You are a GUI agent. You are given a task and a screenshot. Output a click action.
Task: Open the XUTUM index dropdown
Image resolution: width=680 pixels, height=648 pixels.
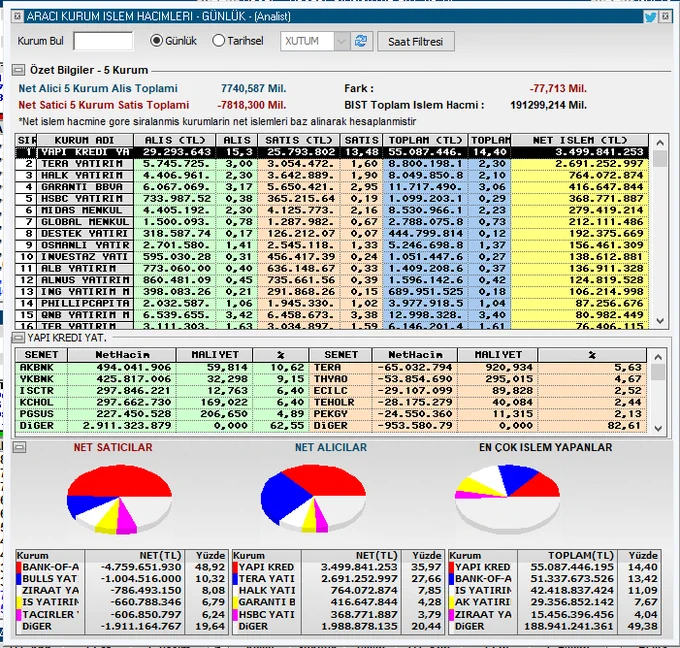342,41
